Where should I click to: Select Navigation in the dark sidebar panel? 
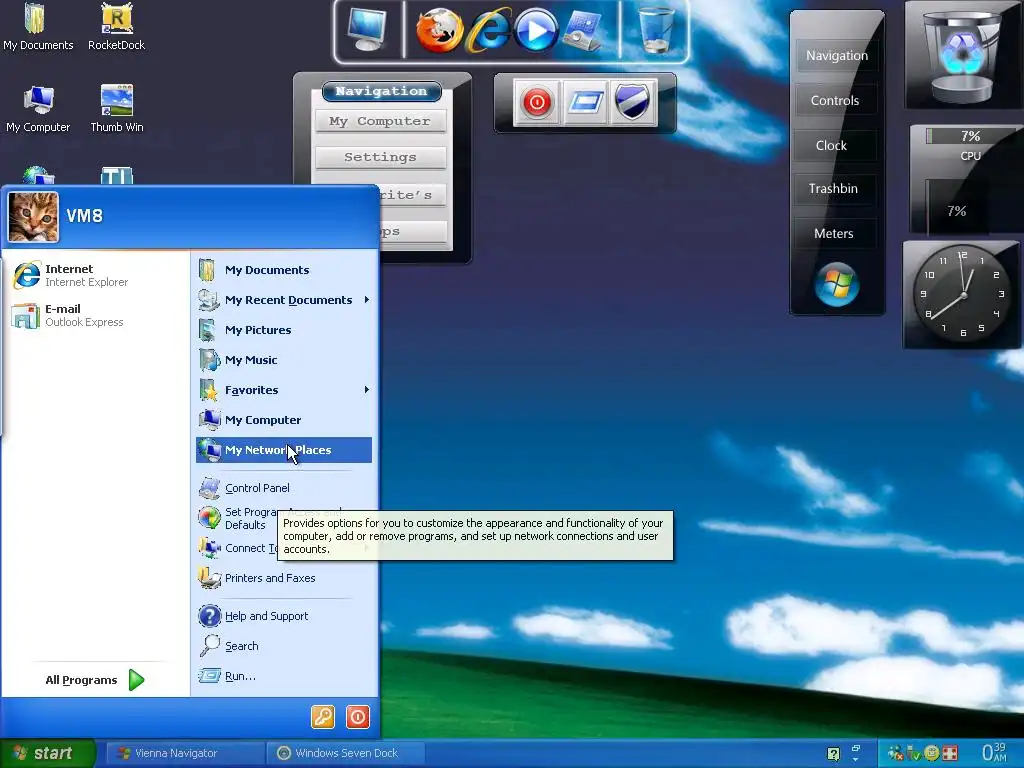tap(837, 56)
